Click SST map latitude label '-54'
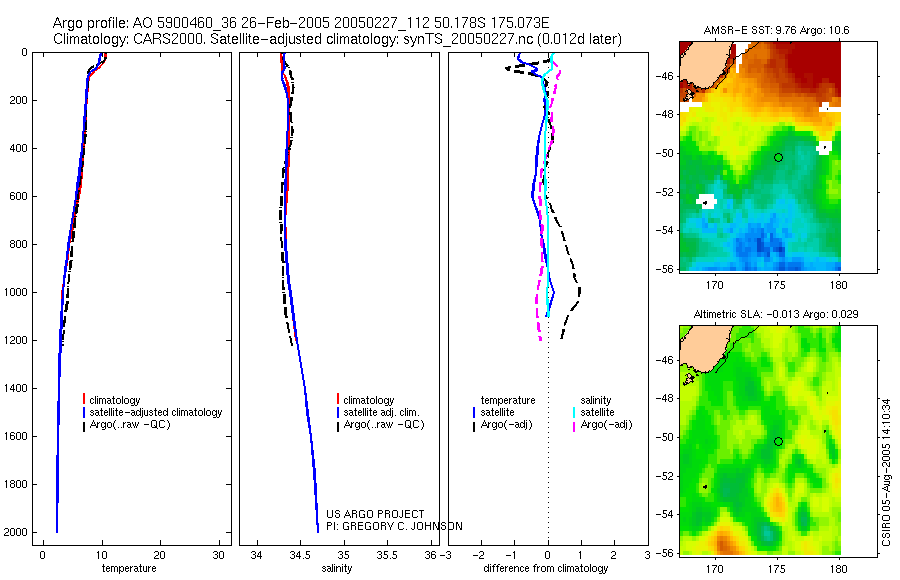This screenshot has width=900, height=580. [666, 231]
